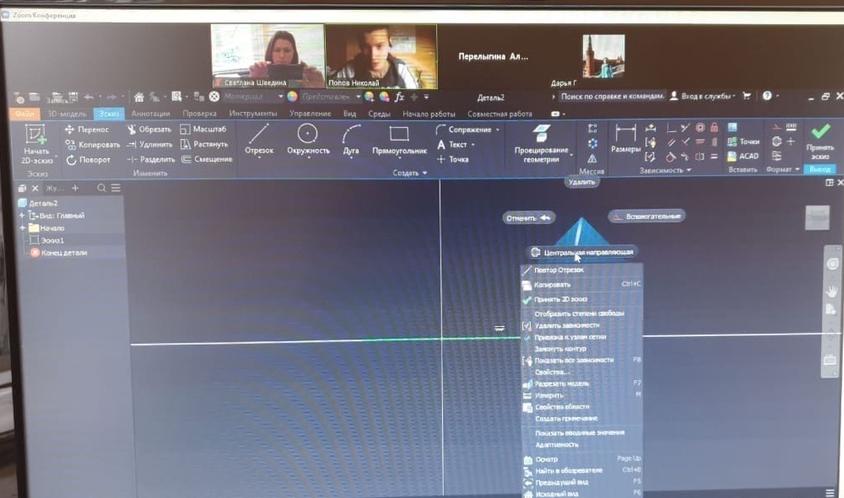Click Проецирование геометрии tool
Viewport: 844px width, 498px height.
pos(541,143)
